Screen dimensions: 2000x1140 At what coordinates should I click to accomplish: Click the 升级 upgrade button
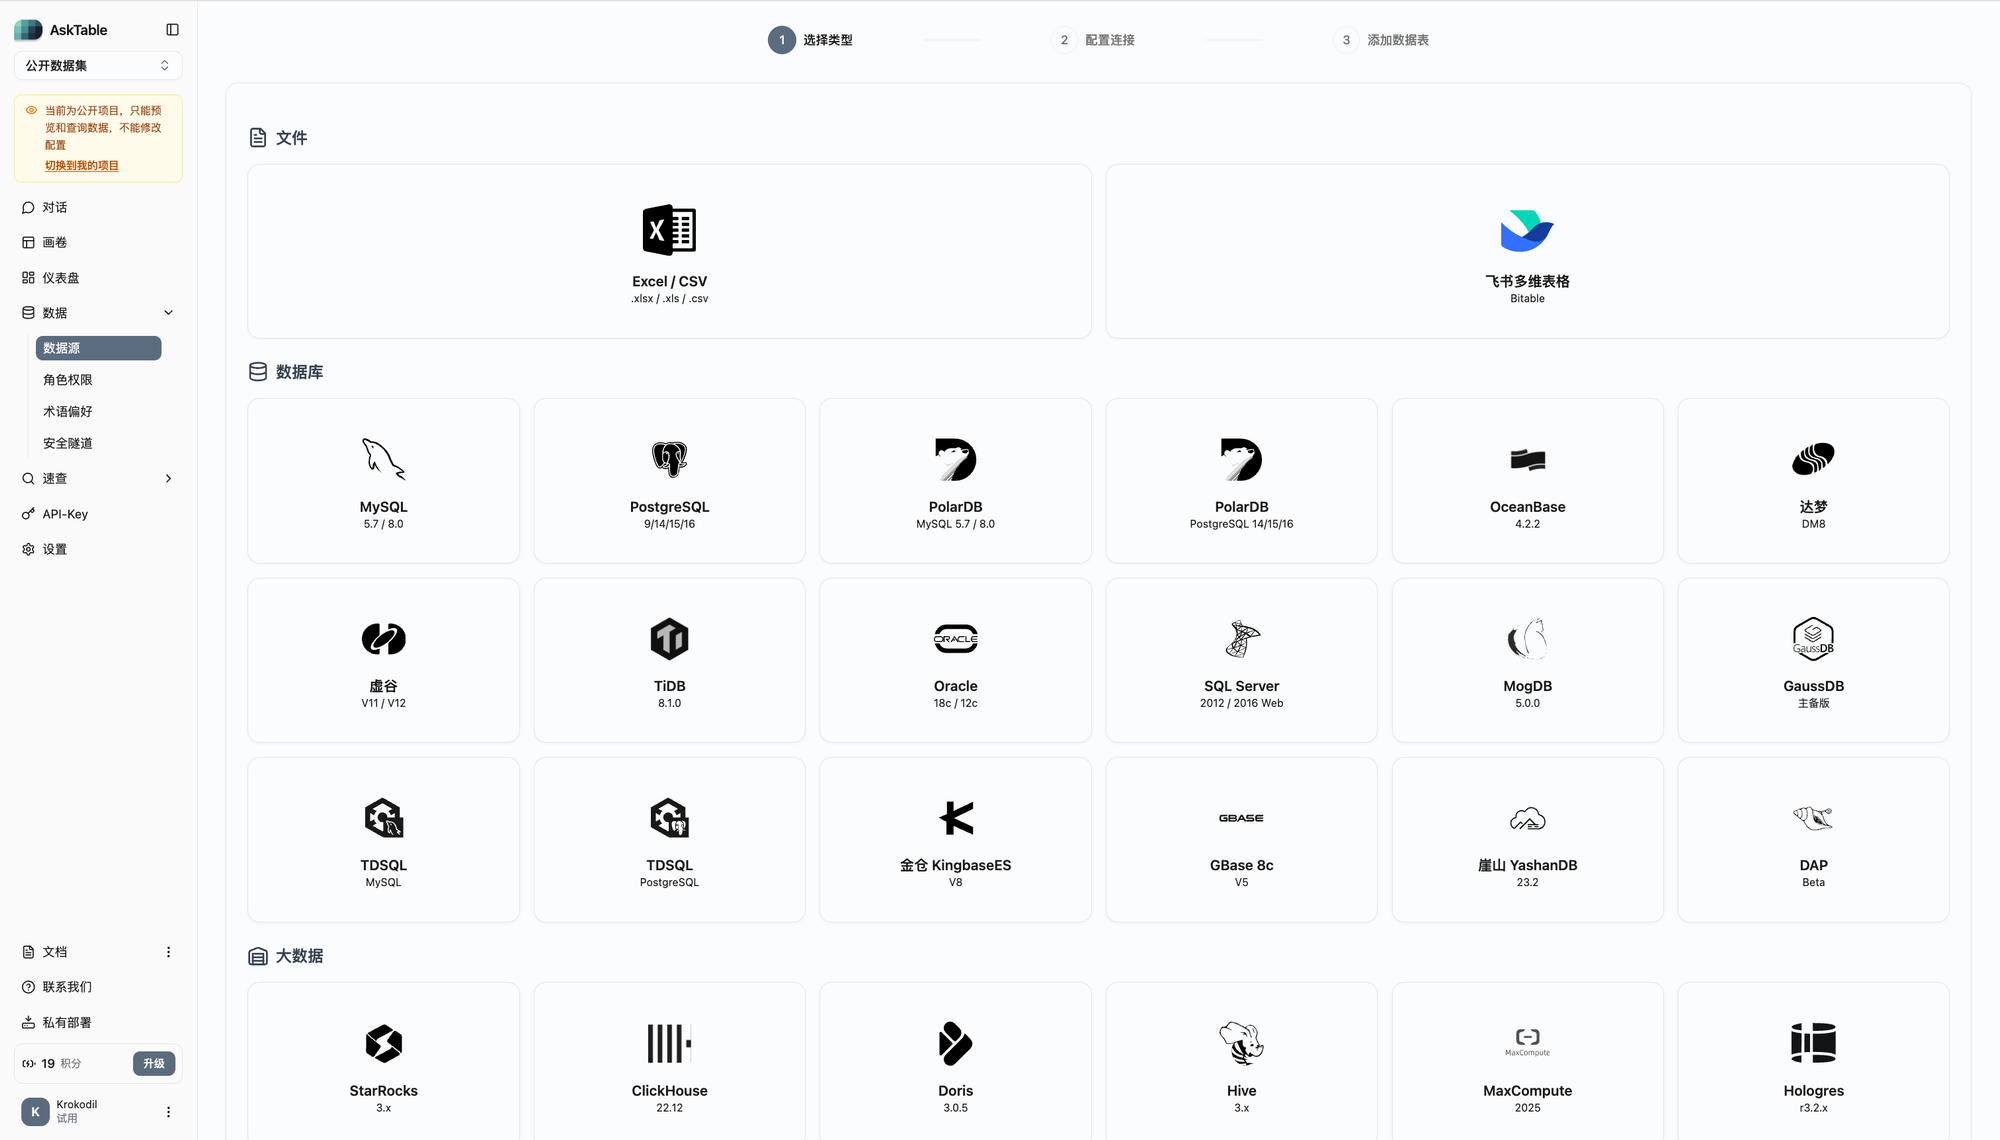[154, 1064]
